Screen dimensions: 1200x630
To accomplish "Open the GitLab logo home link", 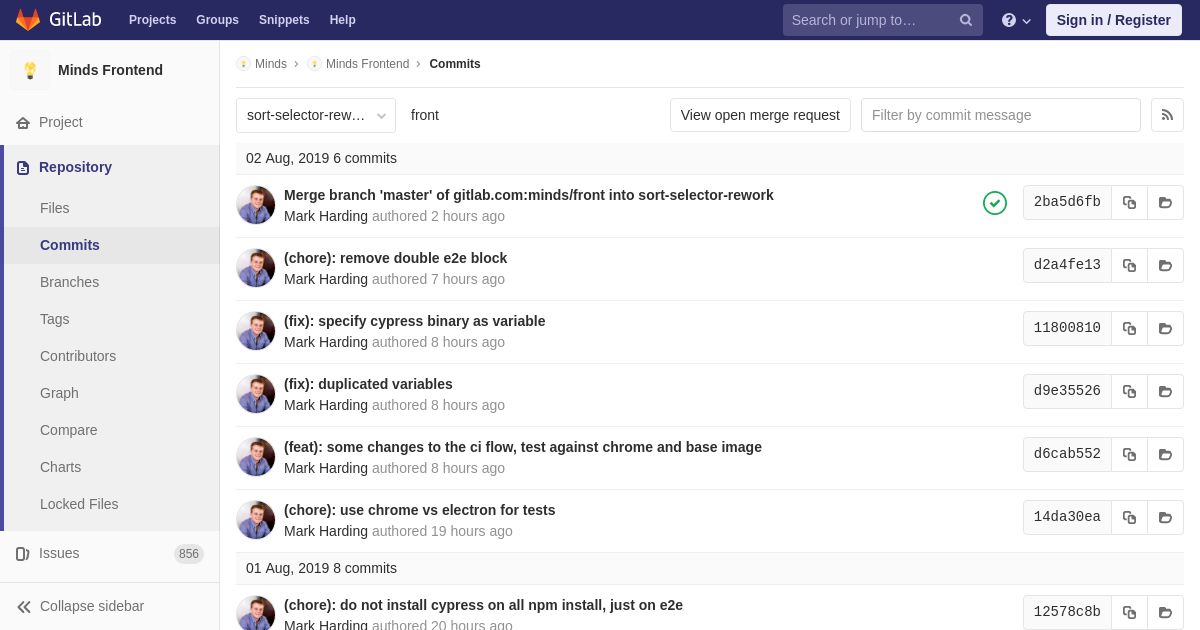I will tap(58, 20).
